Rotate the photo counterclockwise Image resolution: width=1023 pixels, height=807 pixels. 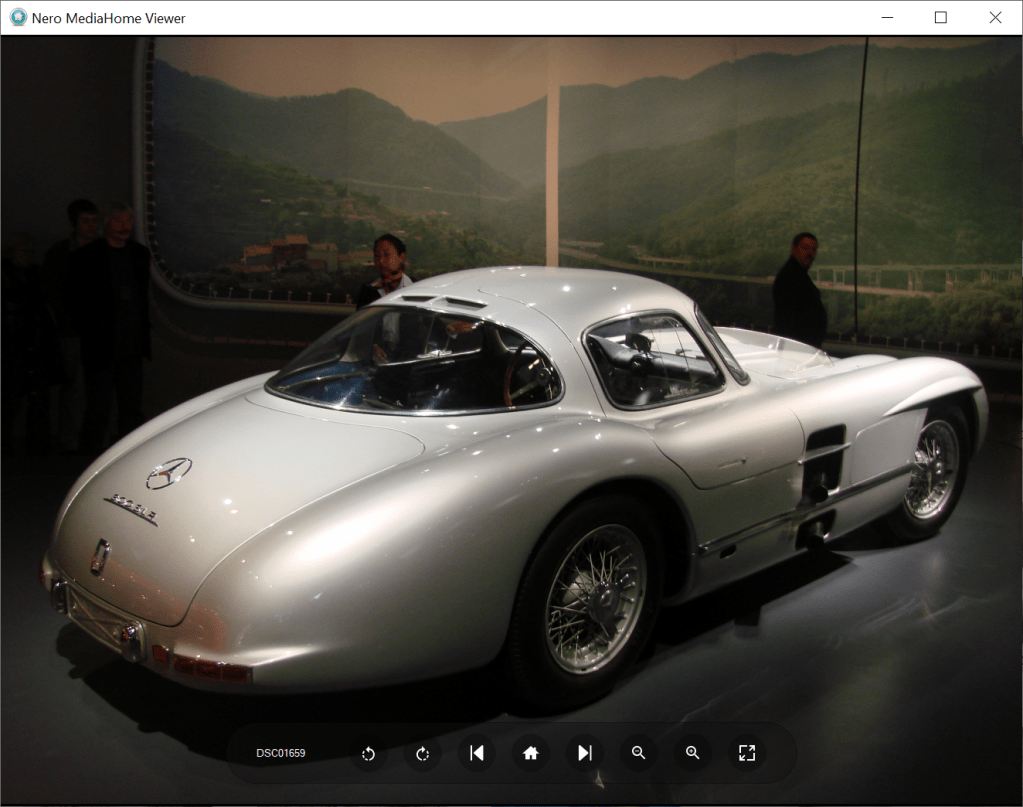[x=368, y=753]
